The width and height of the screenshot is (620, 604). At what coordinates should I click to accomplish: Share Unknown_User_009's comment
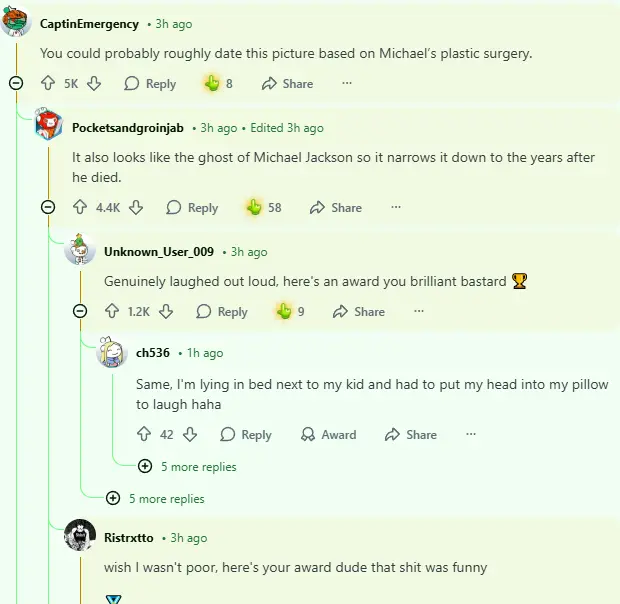click(358, 312)
